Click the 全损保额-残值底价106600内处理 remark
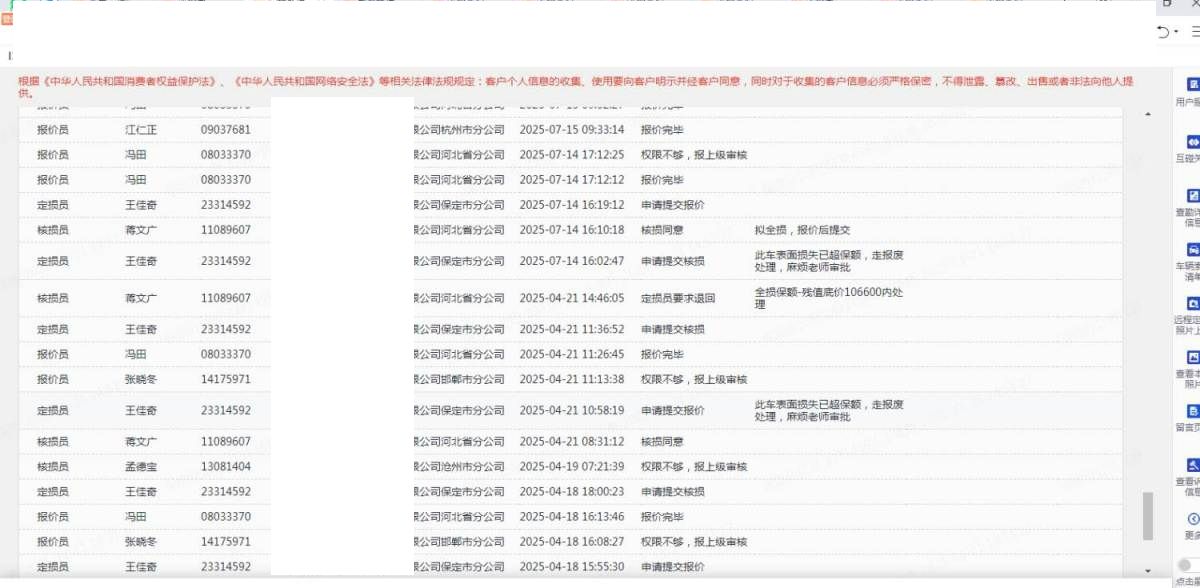The width and height of the screenshot is (1200, 588). (x=815, y=298)
